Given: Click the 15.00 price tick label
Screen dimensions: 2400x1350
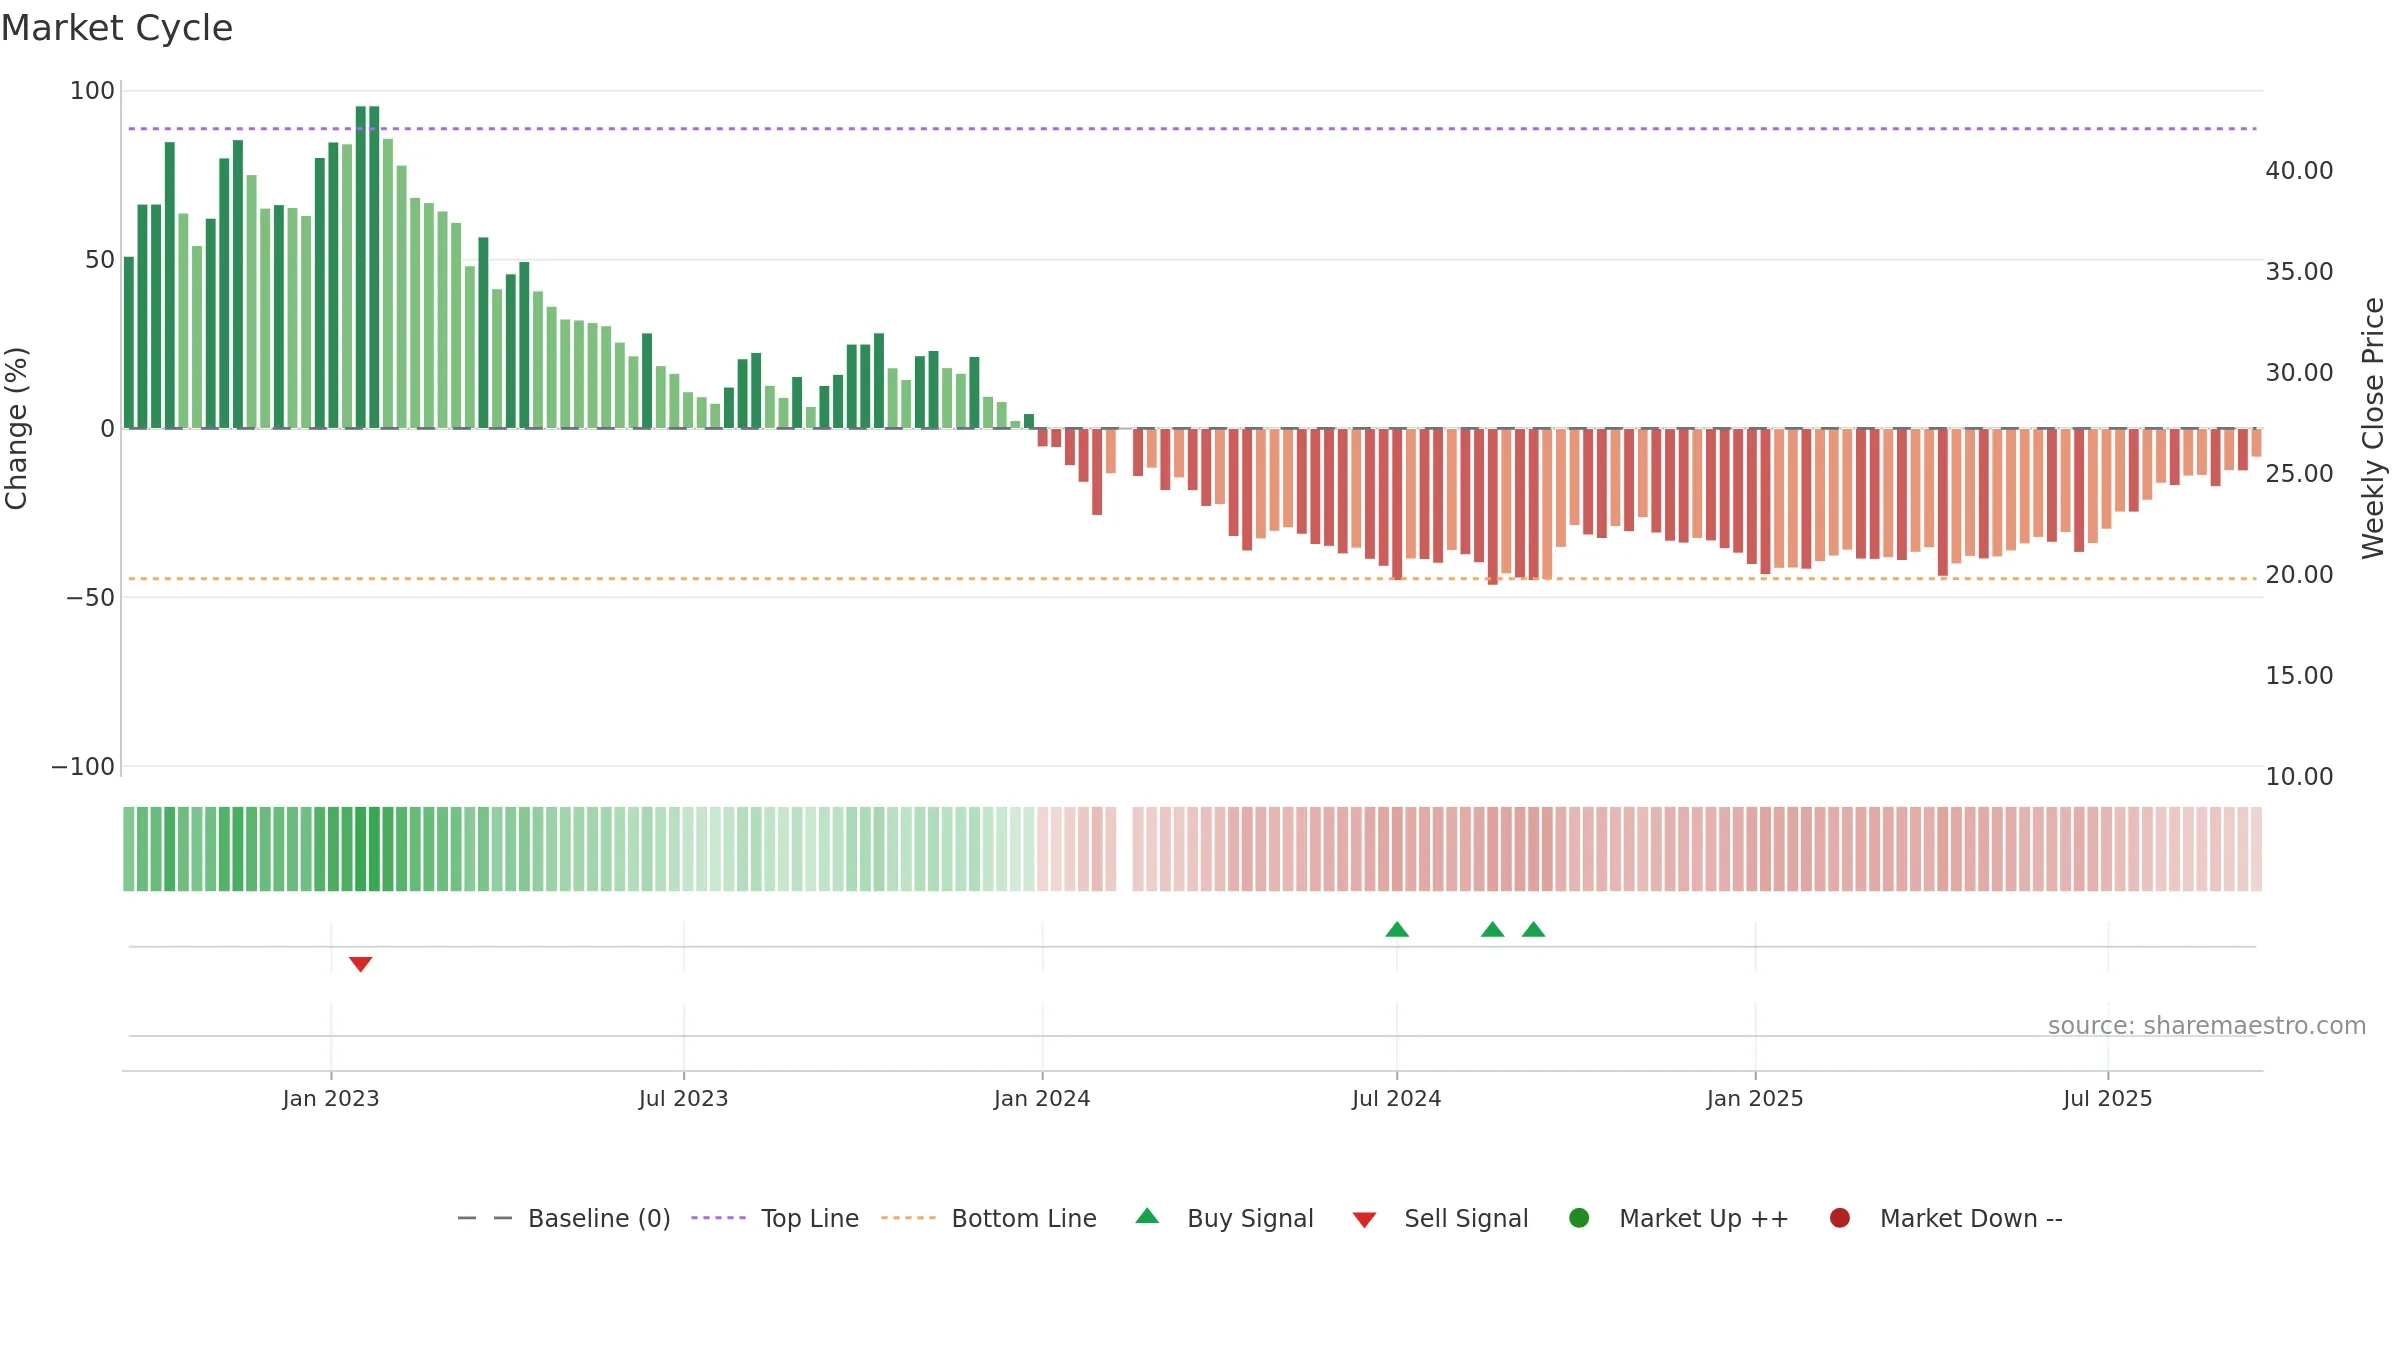Looking at the screenshot, I should click(2299, 676).
